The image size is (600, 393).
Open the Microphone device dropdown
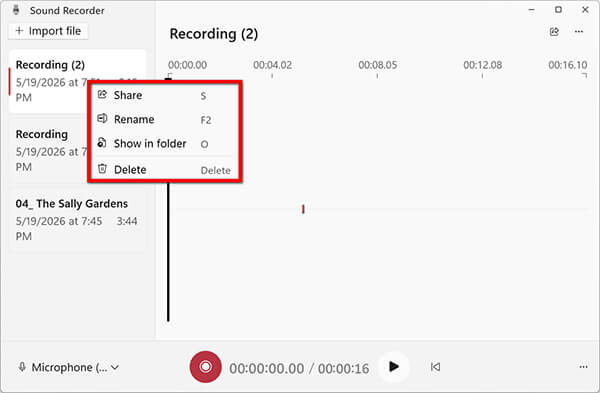click(69, 368)
